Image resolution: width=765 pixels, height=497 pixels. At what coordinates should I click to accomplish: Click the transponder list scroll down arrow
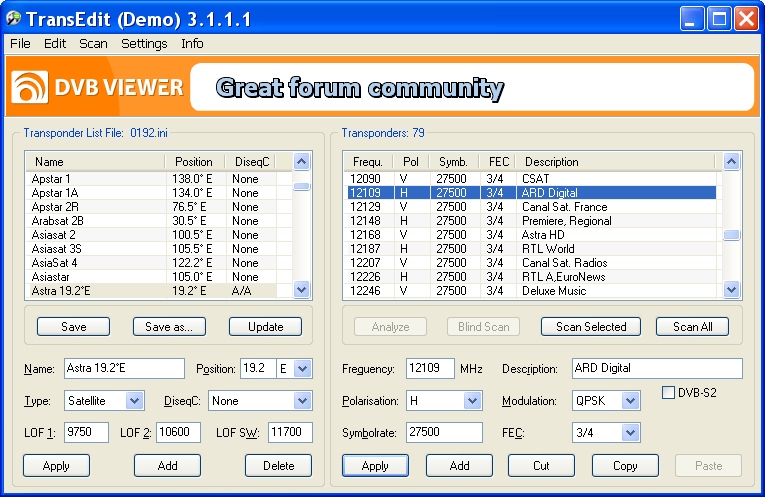point(731,290)
